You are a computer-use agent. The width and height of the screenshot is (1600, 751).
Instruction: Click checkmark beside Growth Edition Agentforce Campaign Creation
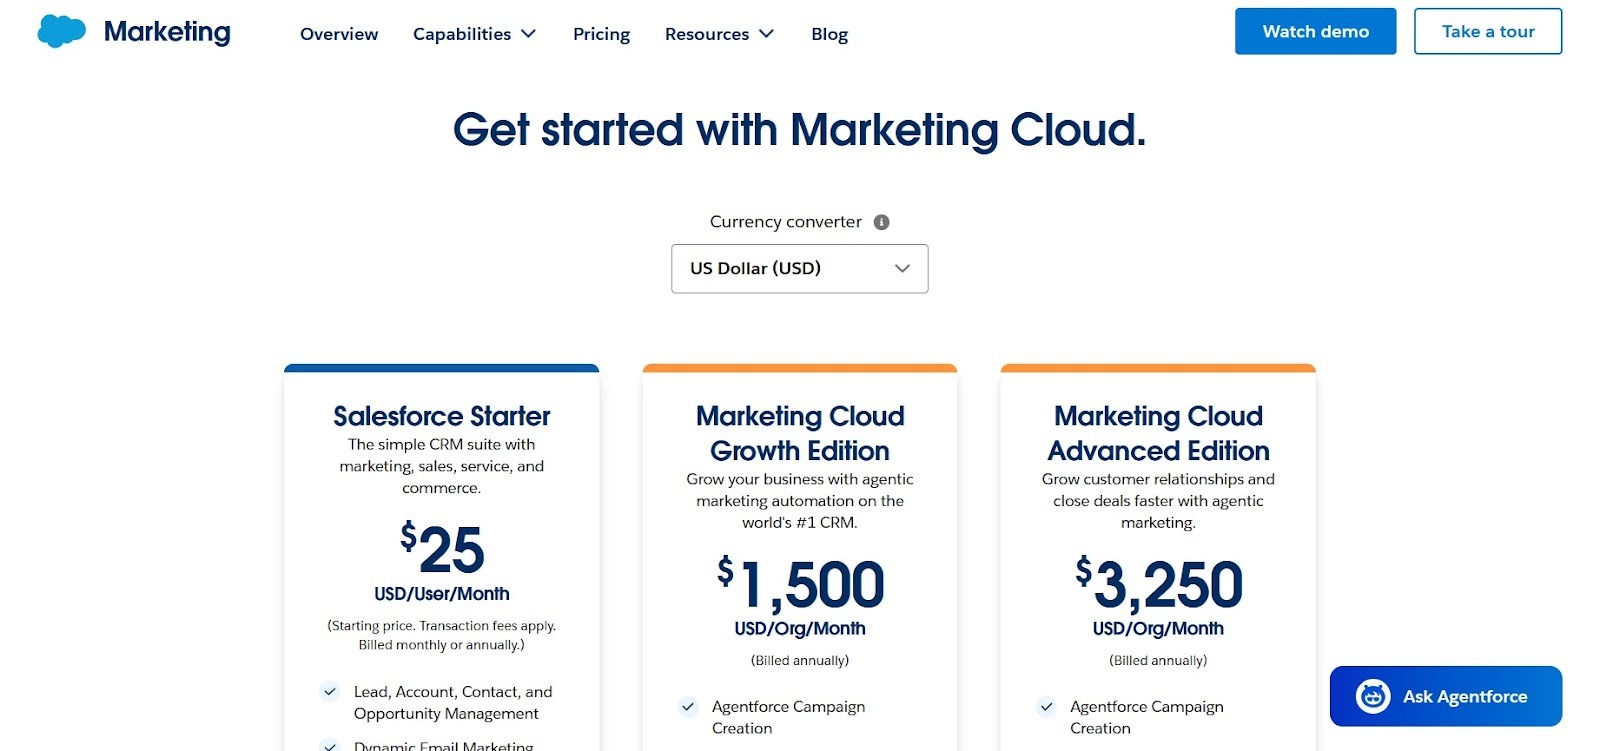[687, 706]
